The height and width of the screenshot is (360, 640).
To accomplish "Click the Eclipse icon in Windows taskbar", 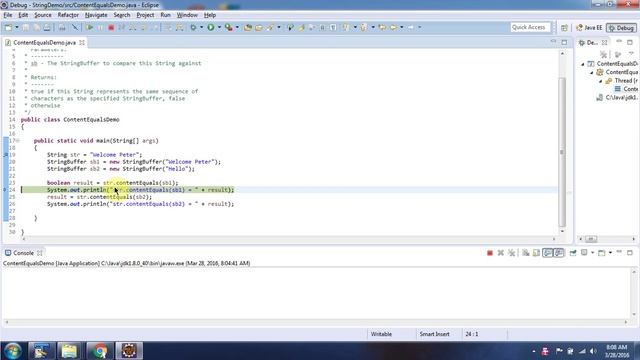I will click(129, 351).
